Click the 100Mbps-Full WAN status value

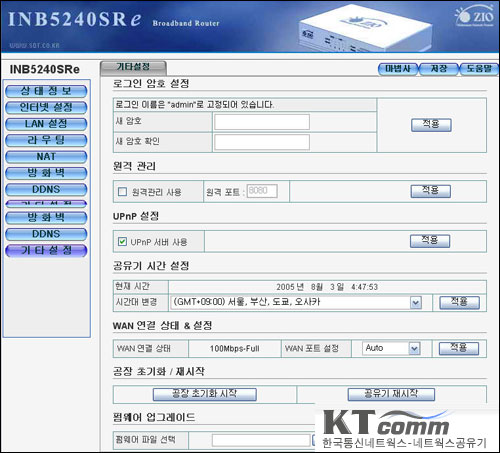tap(235, 349)
